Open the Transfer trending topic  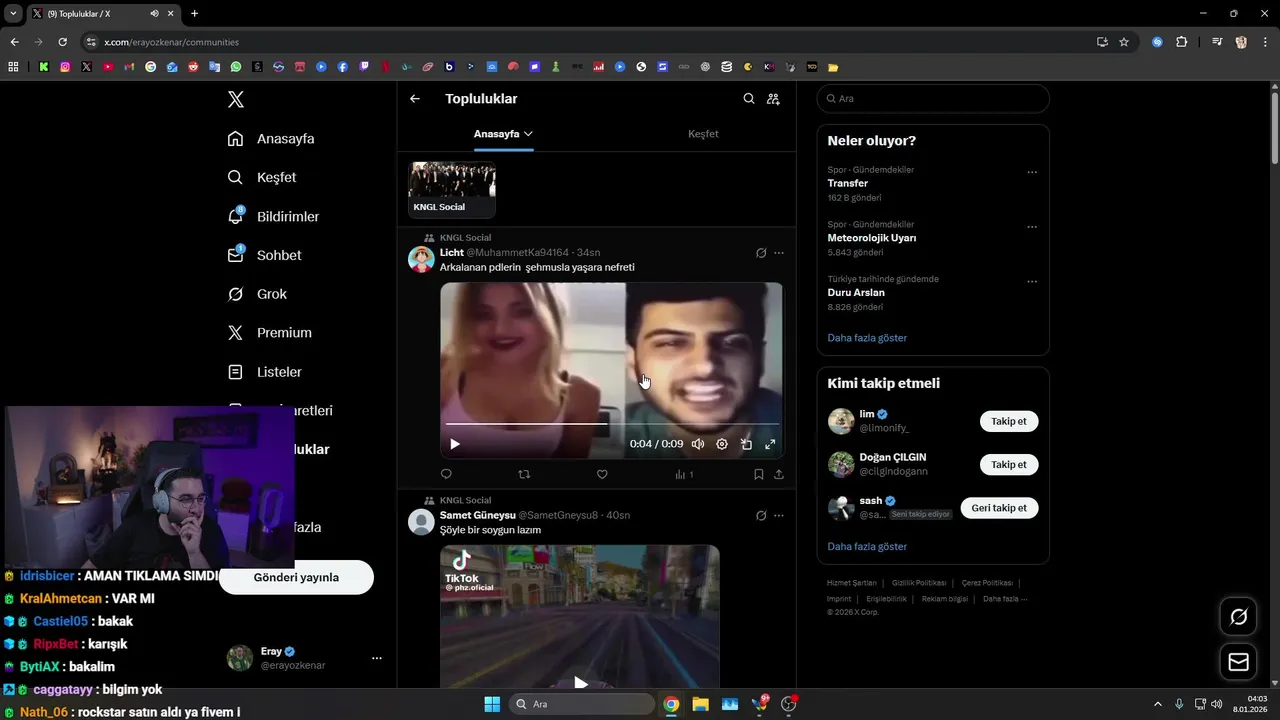848,184
